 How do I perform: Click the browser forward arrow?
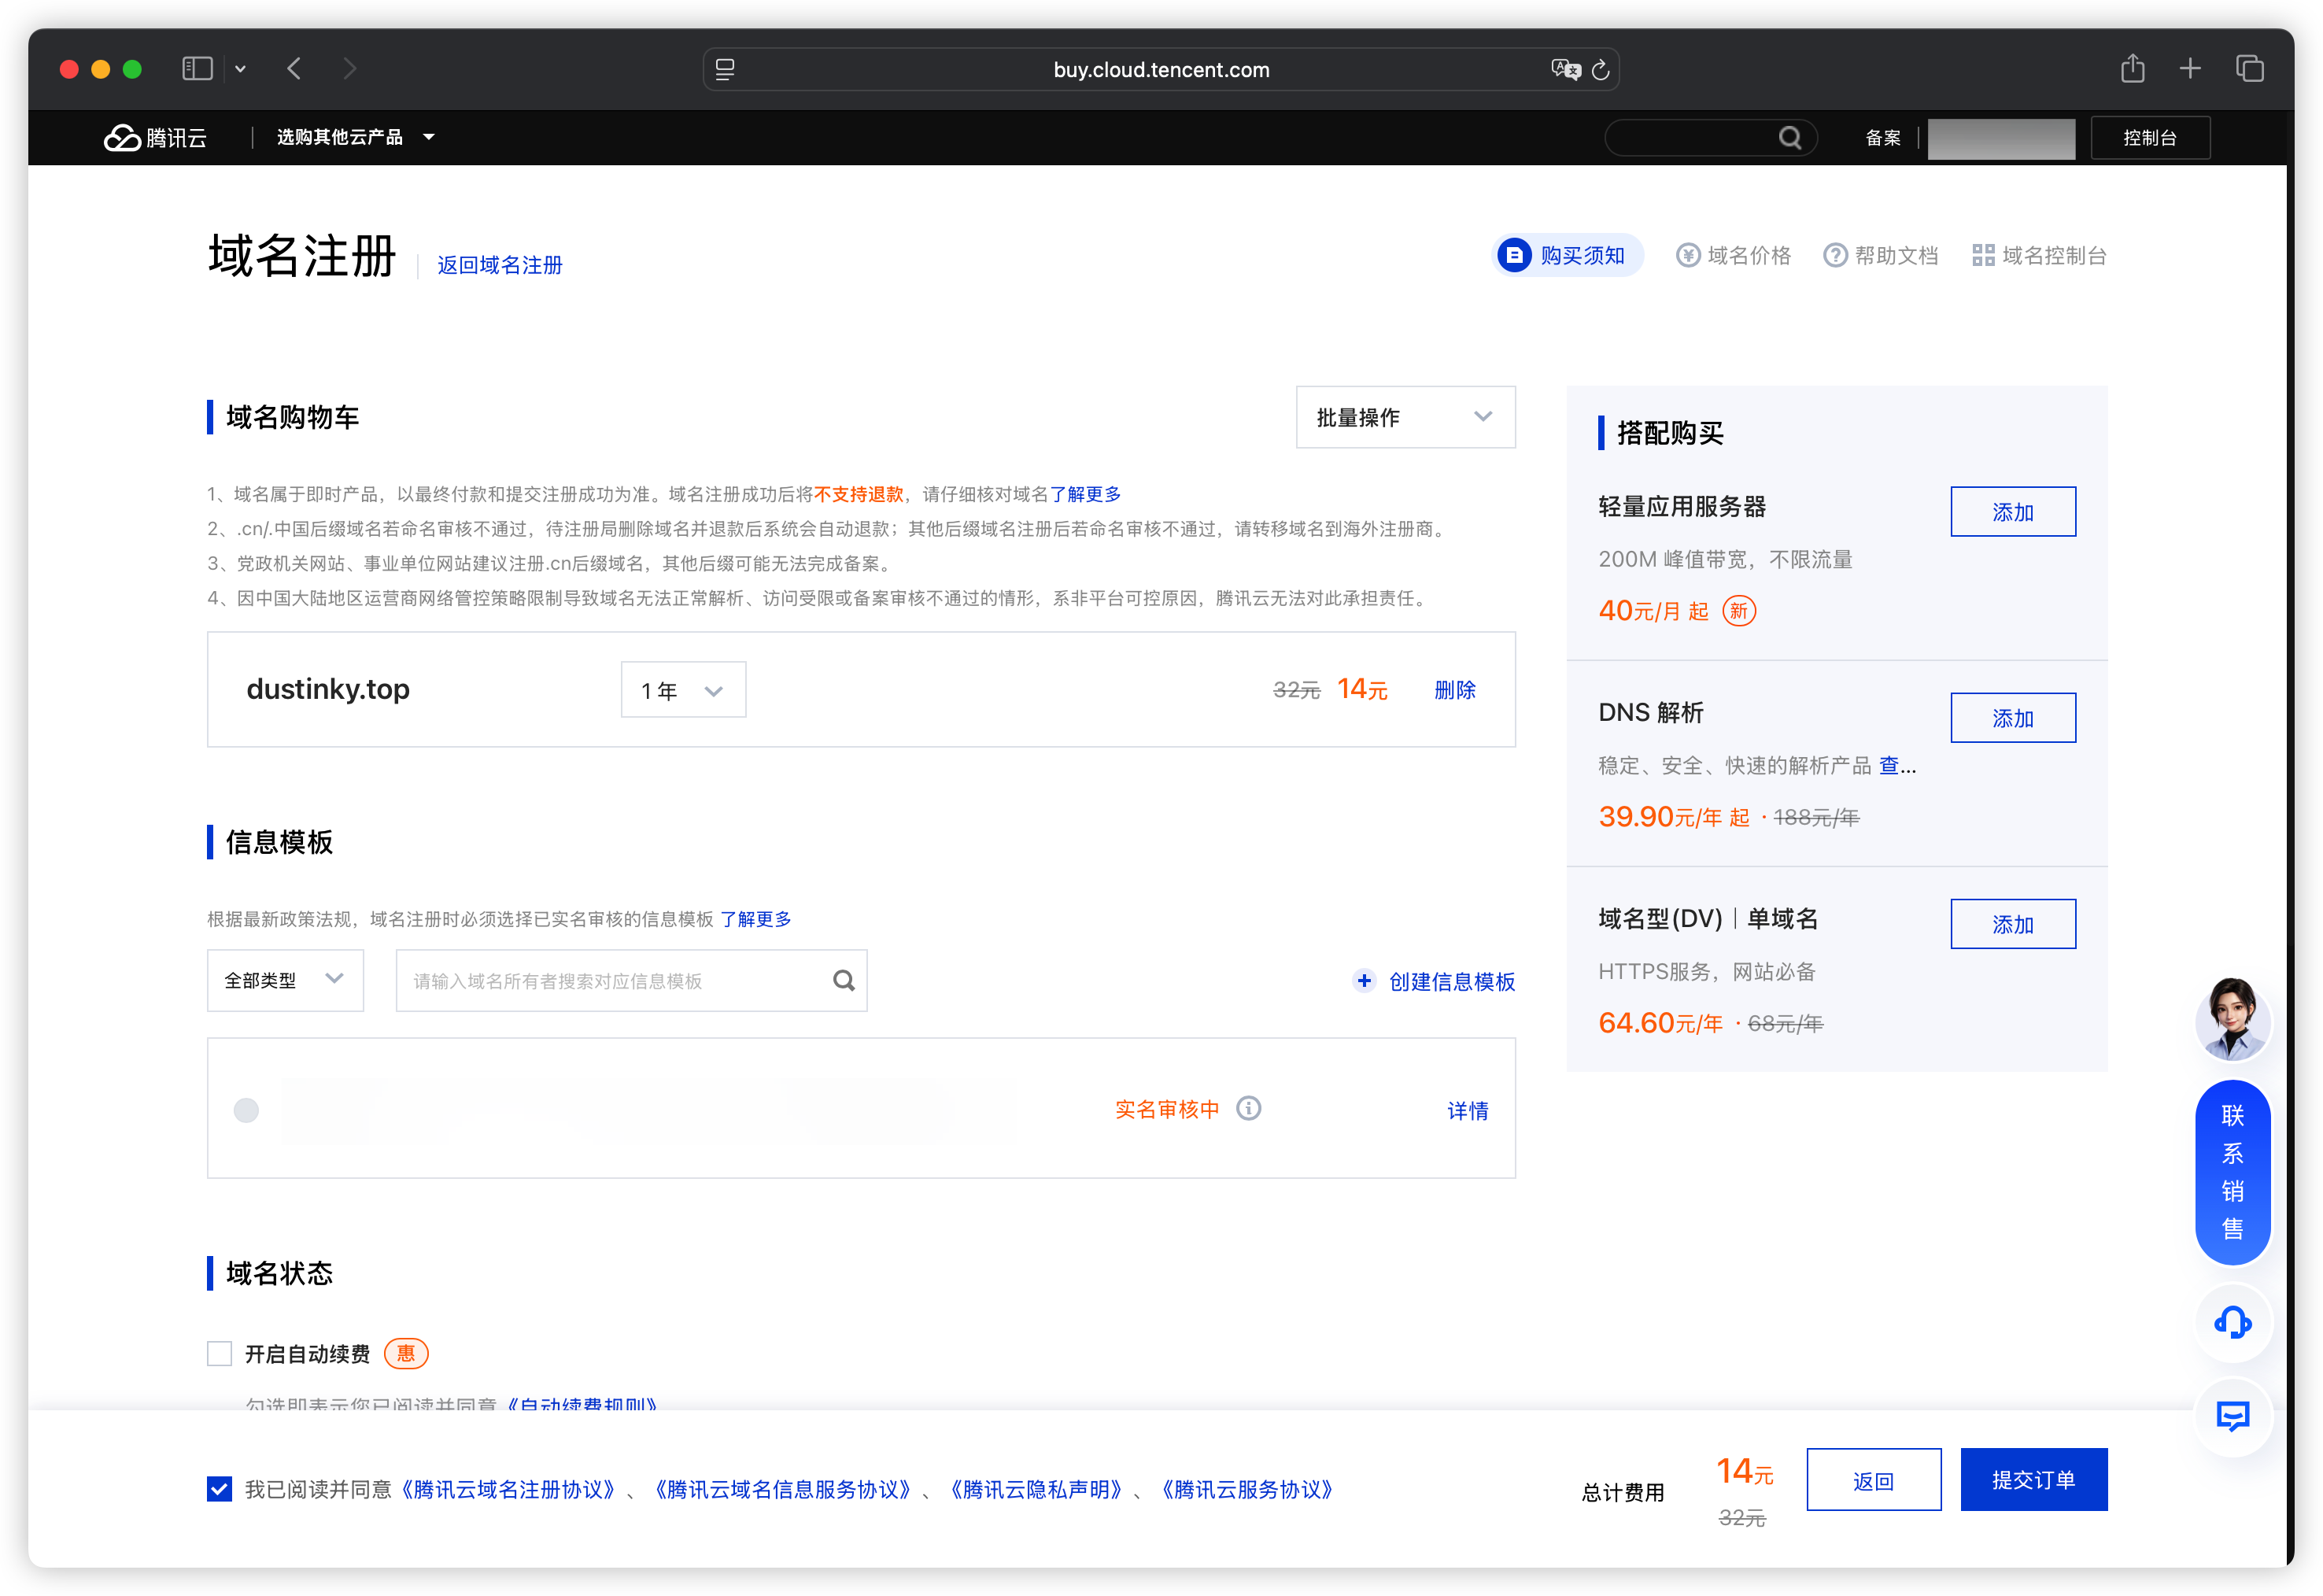349,69
